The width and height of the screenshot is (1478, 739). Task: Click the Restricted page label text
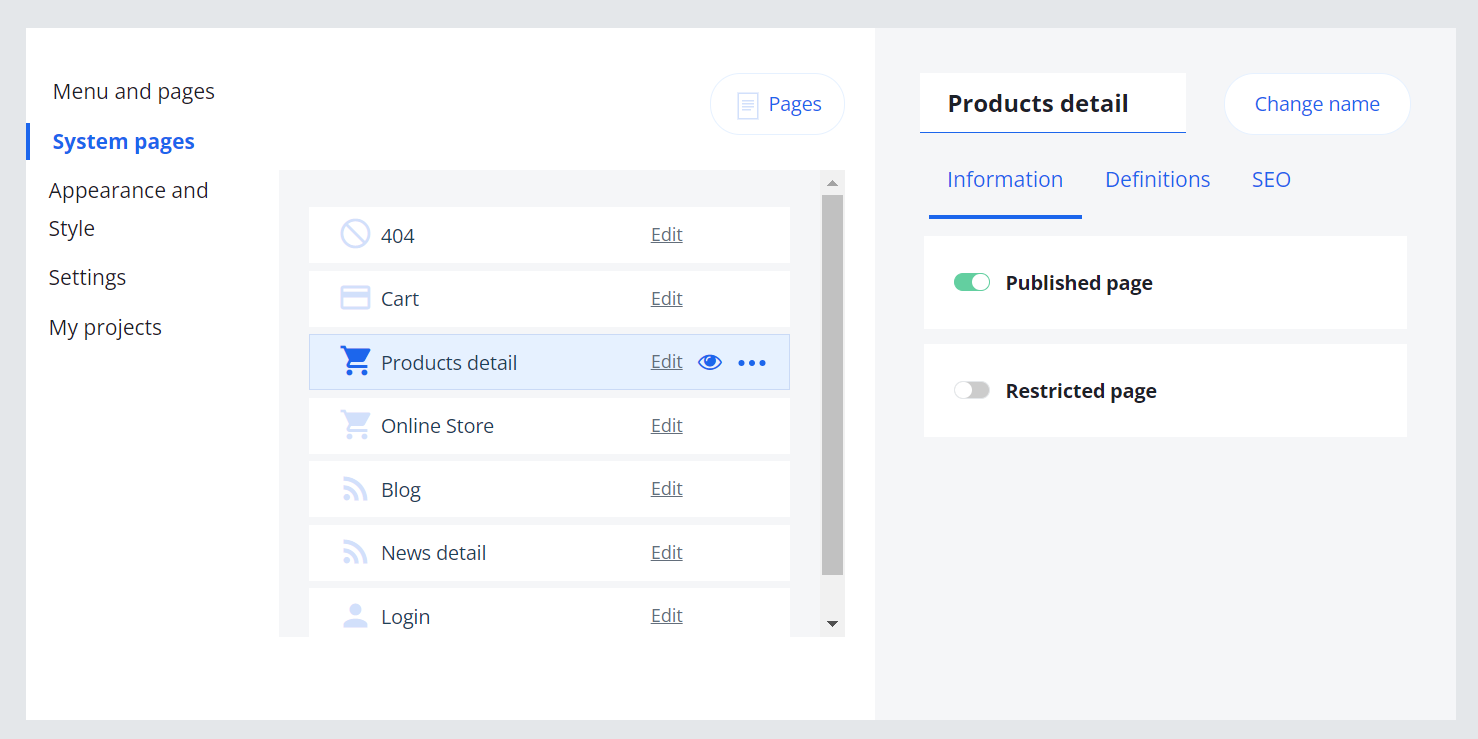tap(1081, 391)
